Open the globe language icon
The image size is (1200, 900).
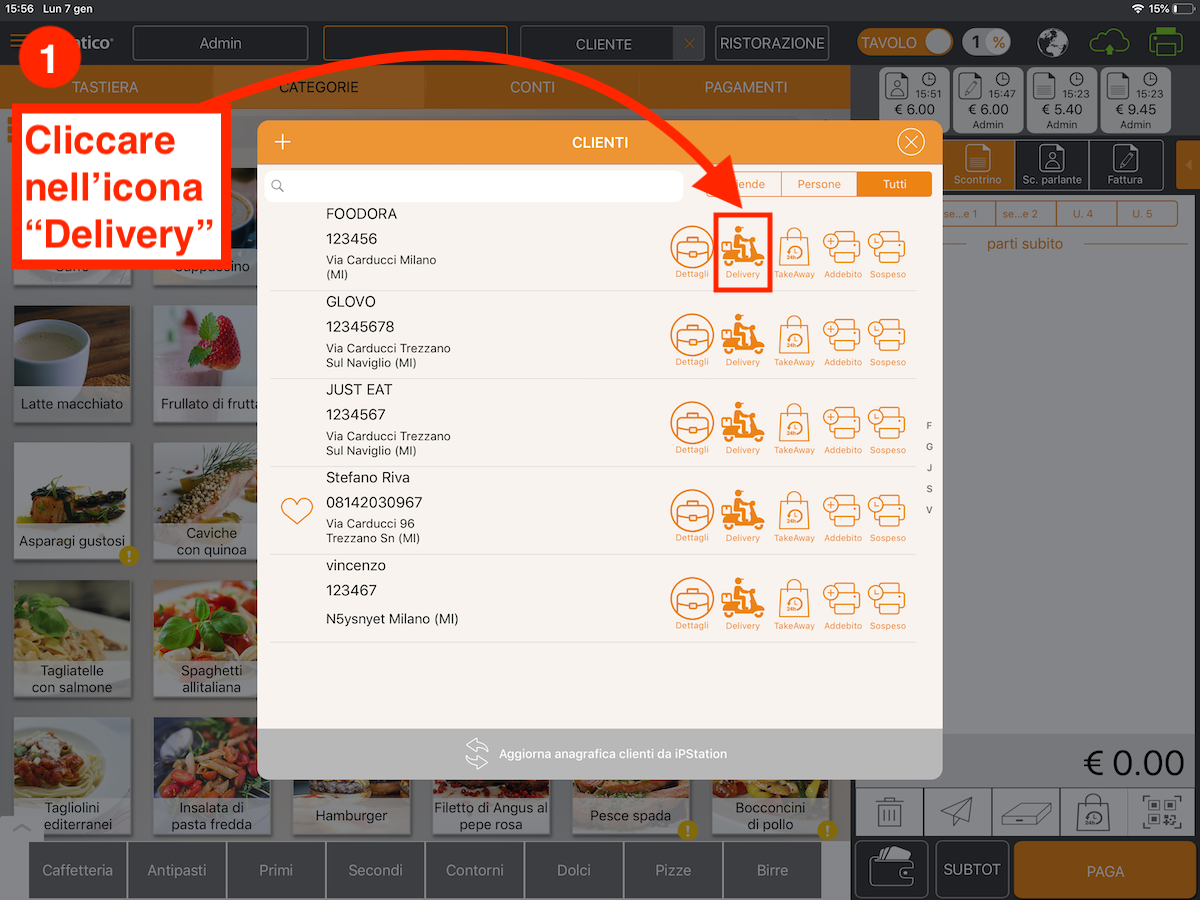tap(1053, 43)
